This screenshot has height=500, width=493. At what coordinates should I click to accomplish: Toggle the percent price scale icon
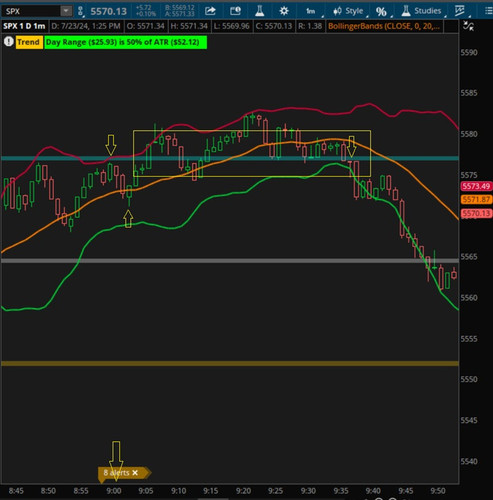pos(381,12)
